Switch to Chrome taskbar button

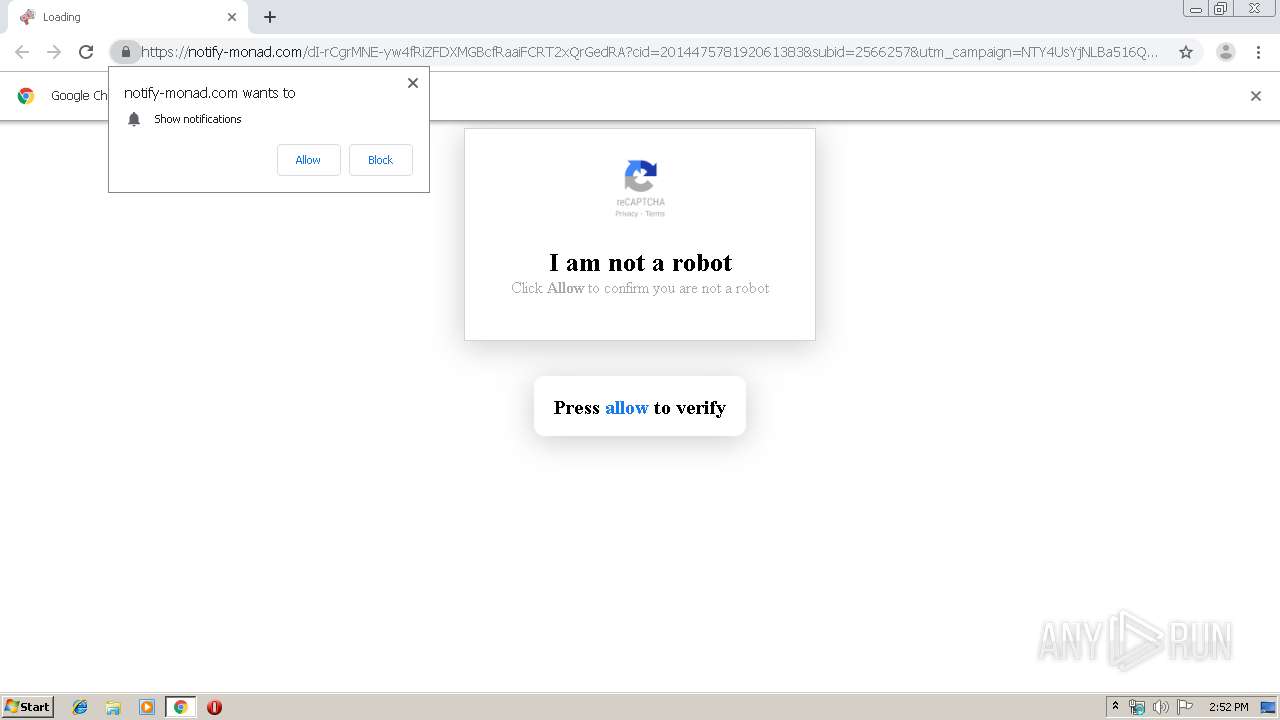(x=180, y=707)
